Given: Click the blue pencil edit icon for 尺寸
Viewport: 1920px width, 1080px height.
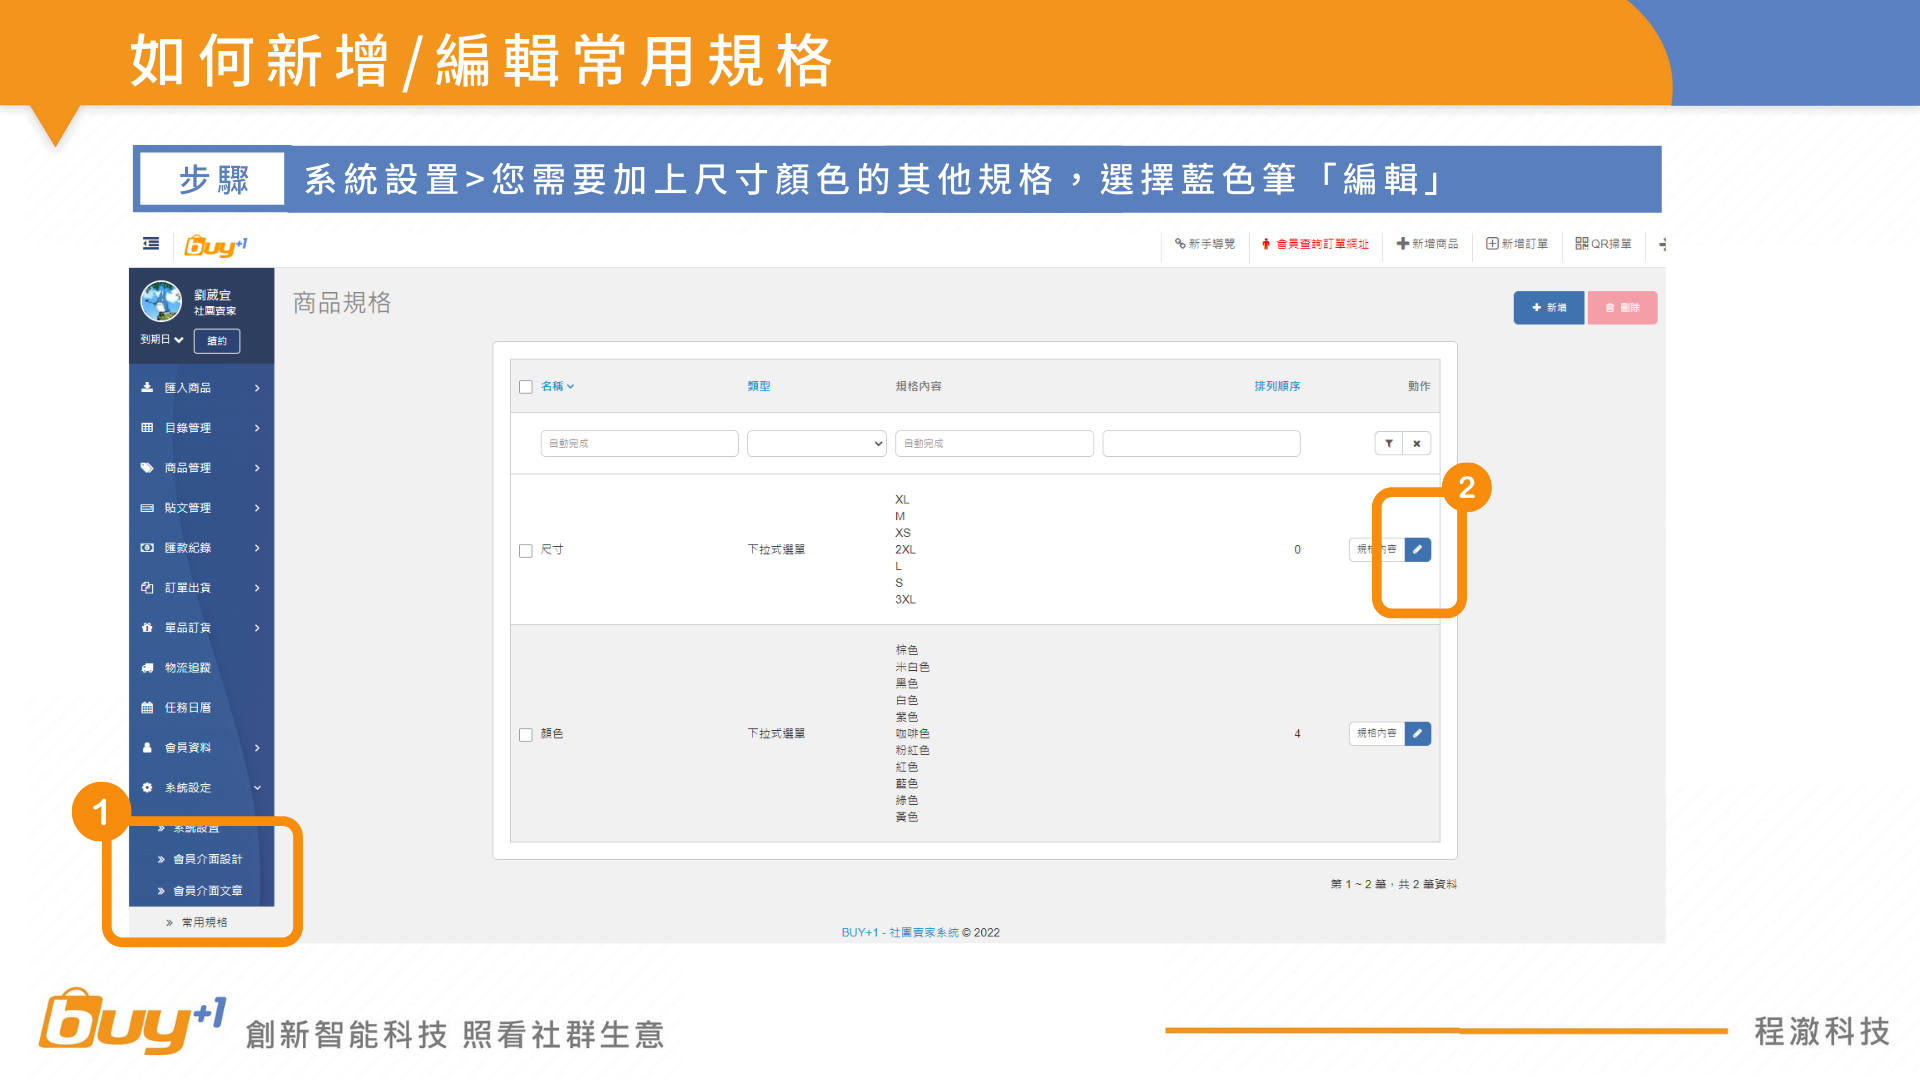Looking at the screenshot, I should click(x=1417, y=549).
